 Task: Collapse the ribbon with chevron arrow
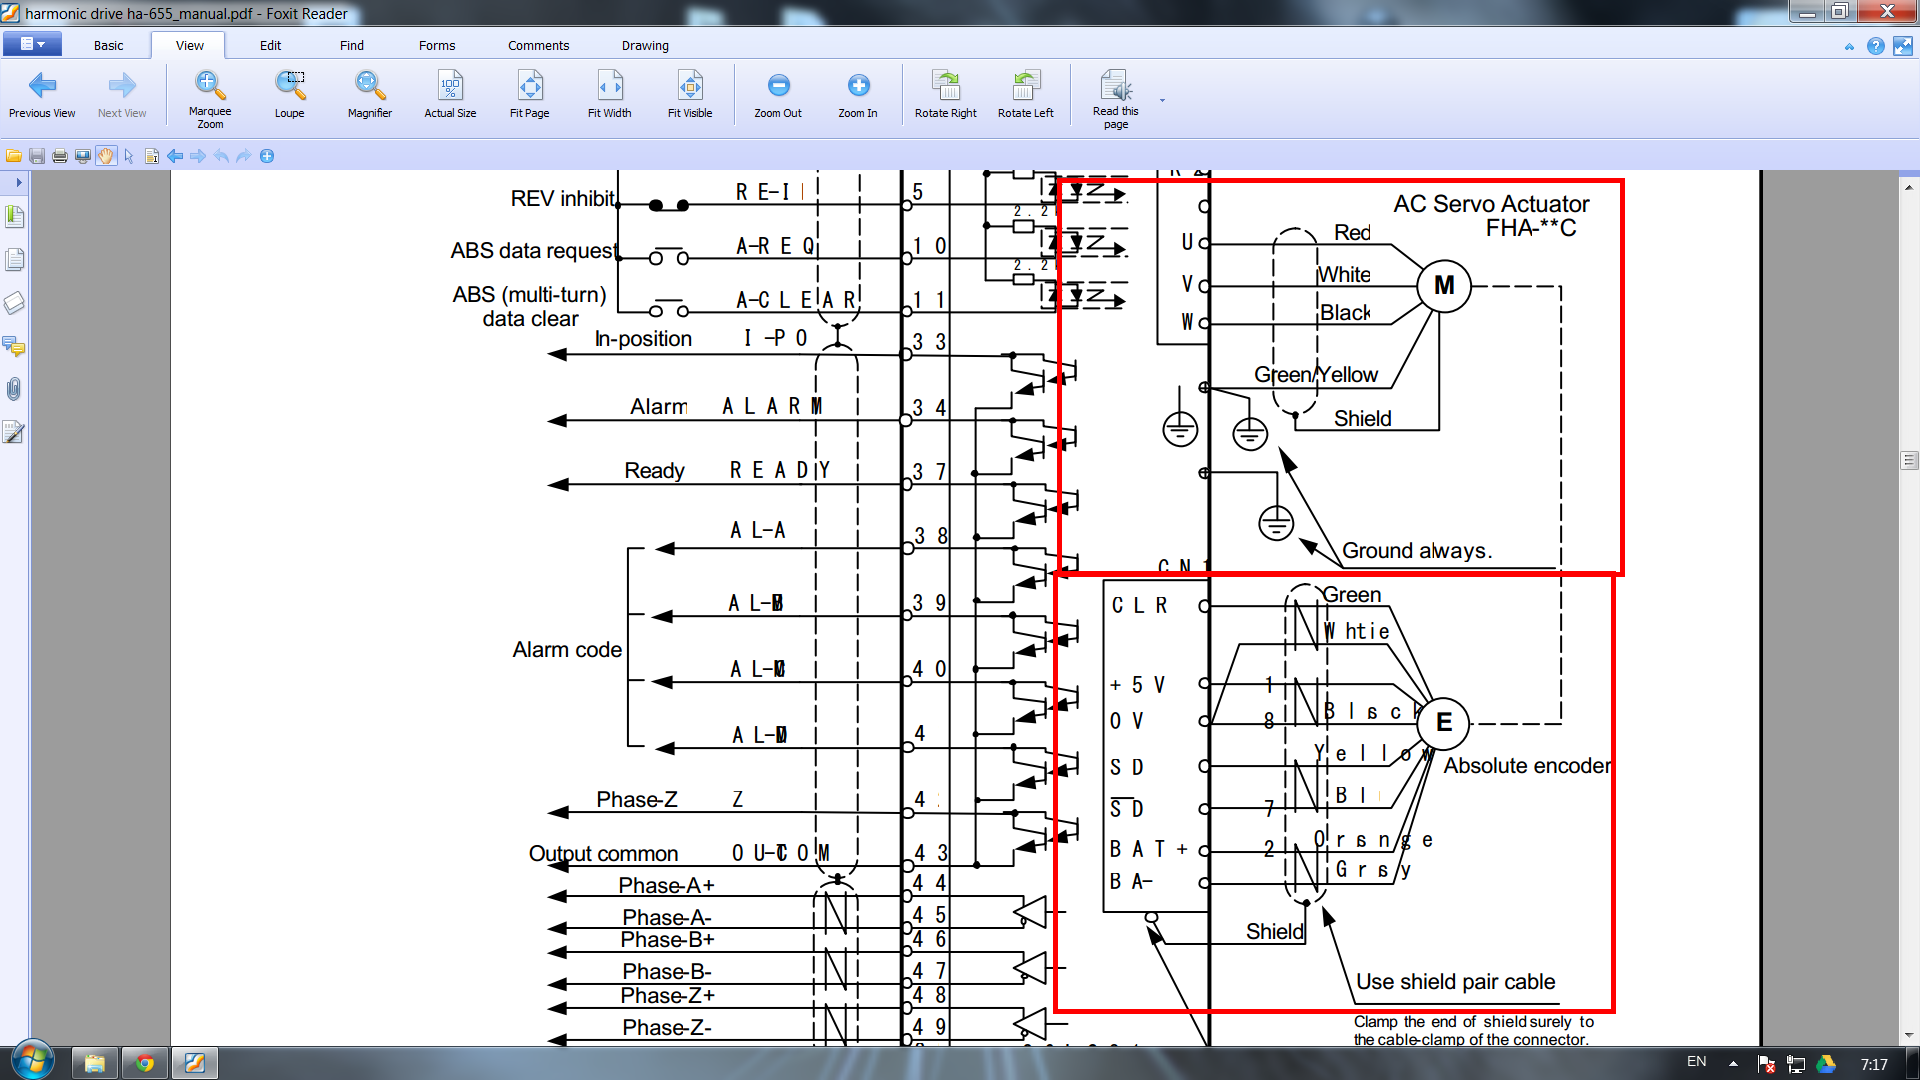[1849, 47]
